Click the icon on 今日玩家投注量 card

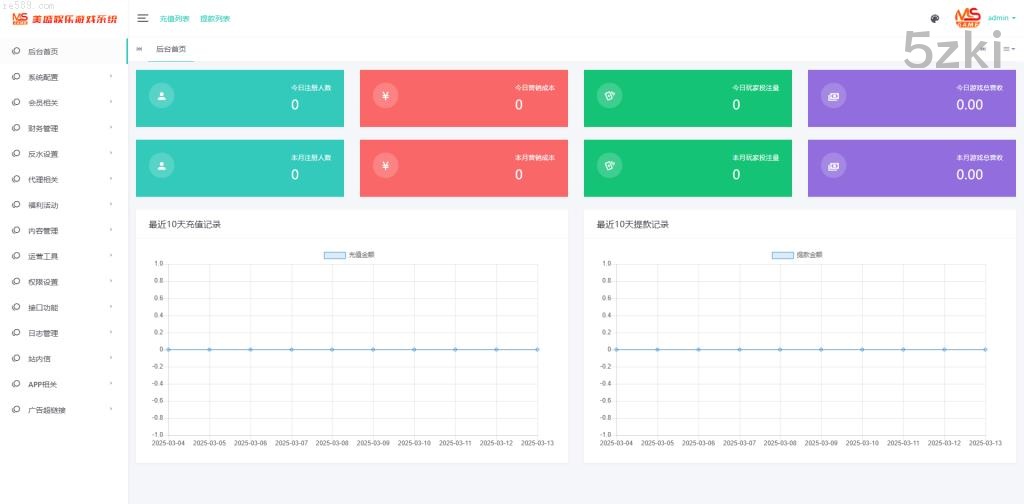tap(609, 96)
